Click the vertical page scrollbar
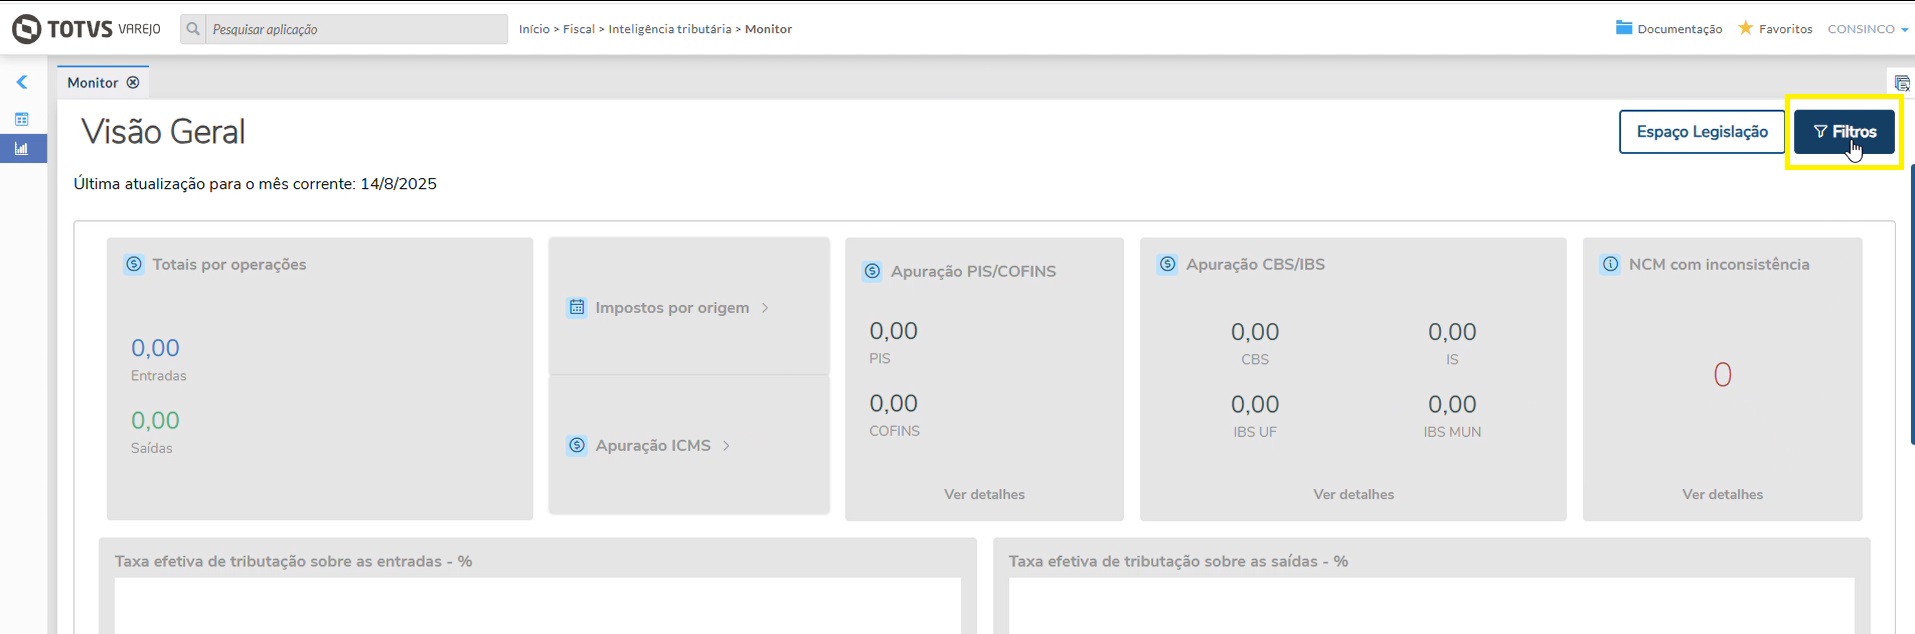The height and width of the screenshot is (634, 1915). point(1911,304)
